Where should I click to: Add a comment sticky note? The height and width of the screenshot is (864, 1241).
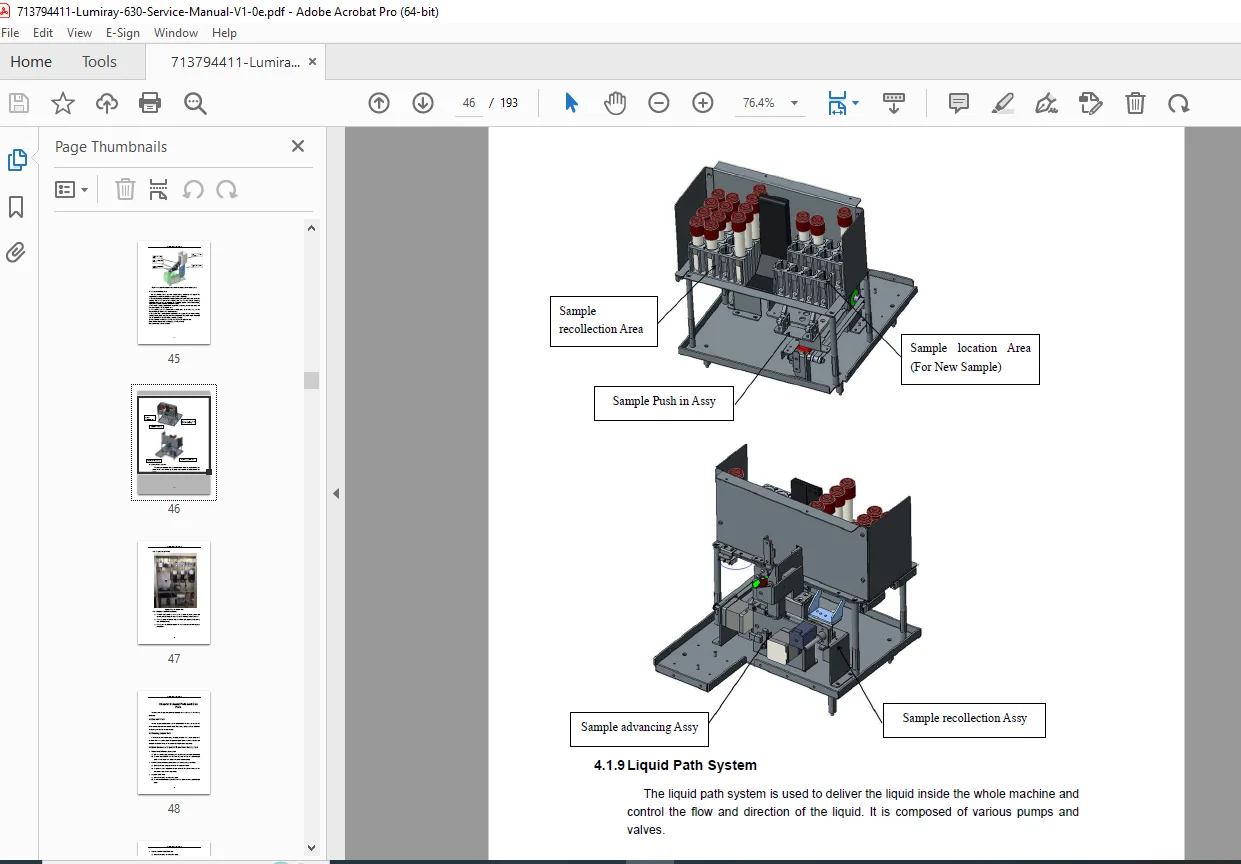(x=959, y=103)
